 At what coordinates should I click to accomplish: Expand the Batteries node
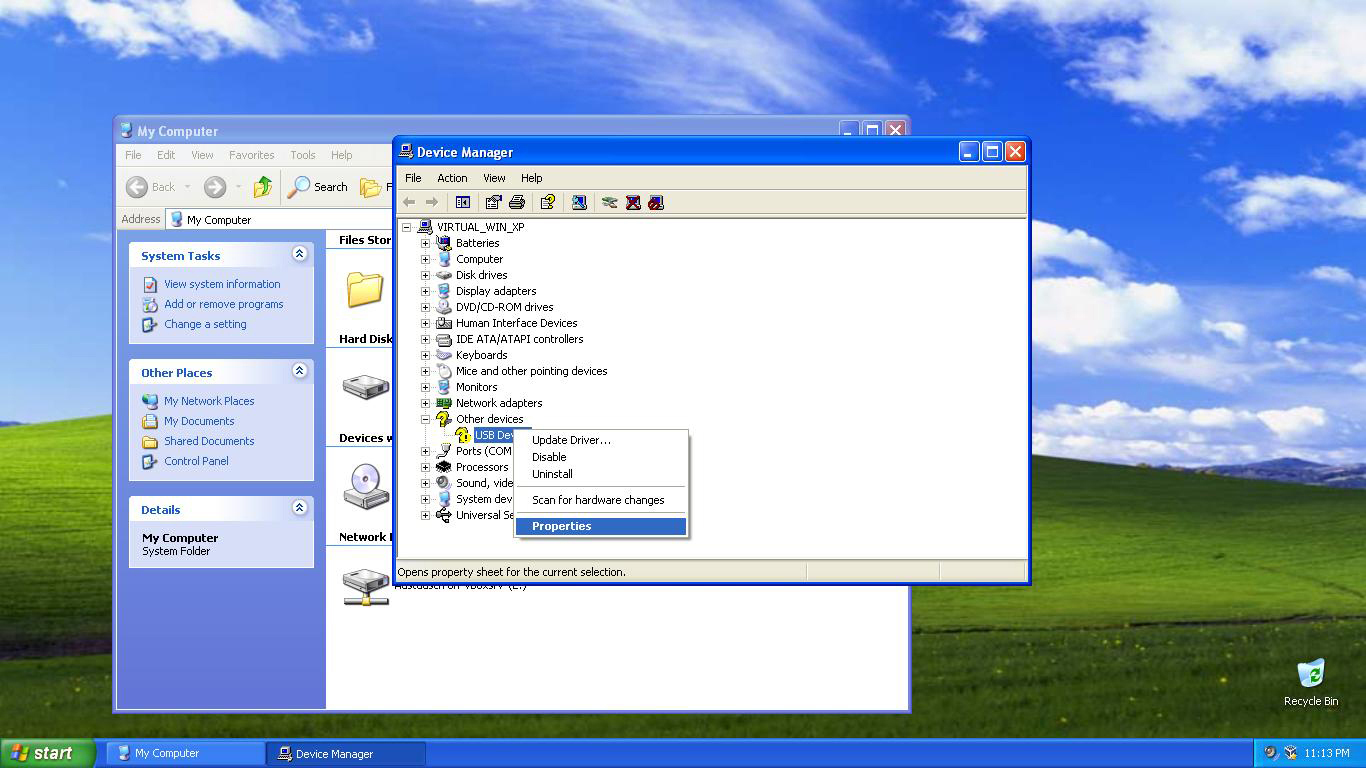coord(425,243)
